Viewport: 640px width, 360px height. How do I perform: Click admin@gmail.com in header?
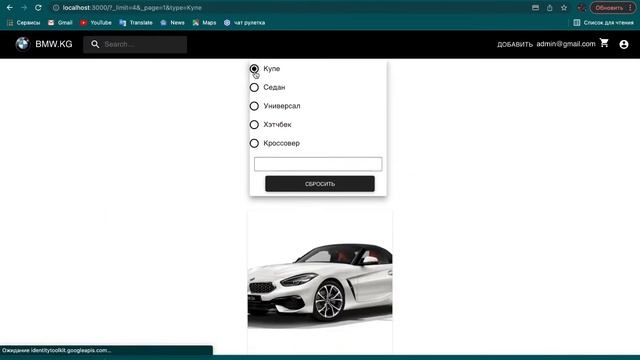click(x=566, y=44)
